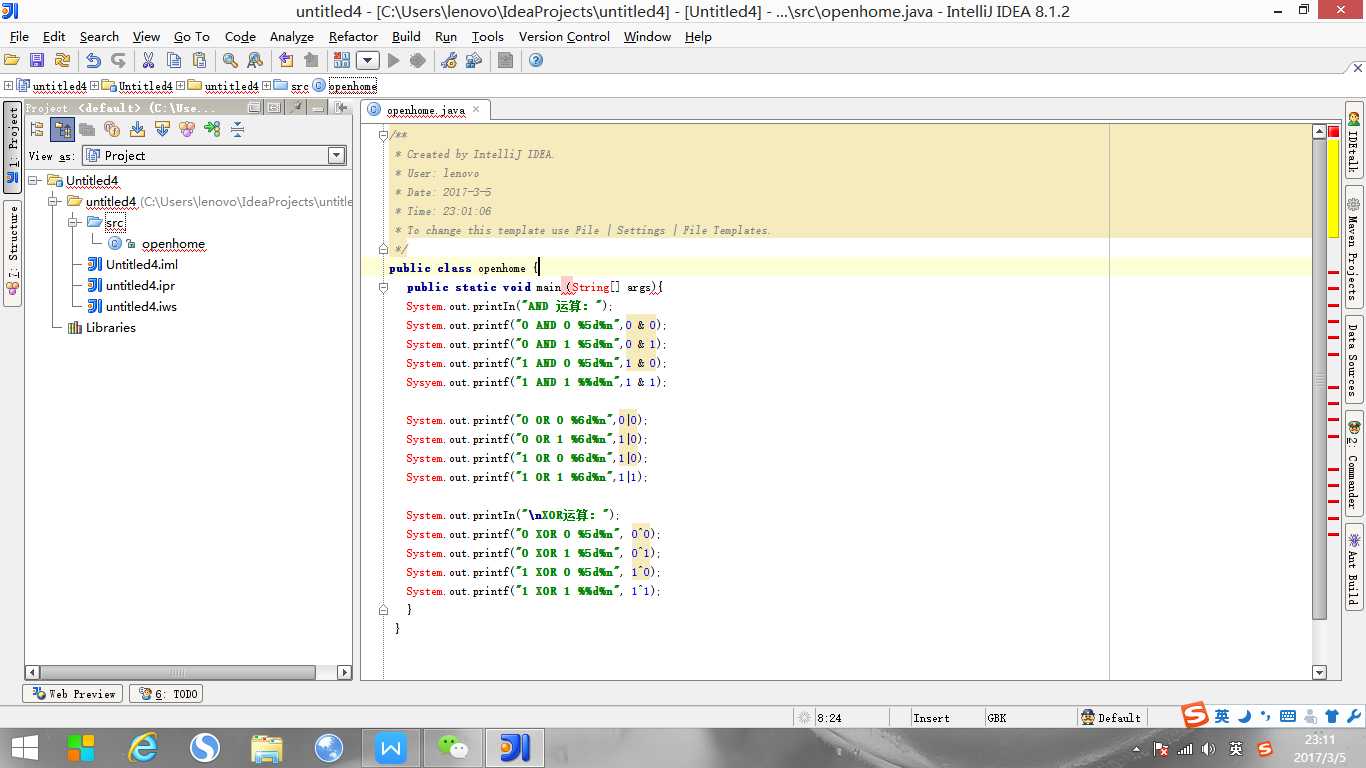1366x768 pixels.
Task: Open the Web Preview bottom tab
Action: 73,693
